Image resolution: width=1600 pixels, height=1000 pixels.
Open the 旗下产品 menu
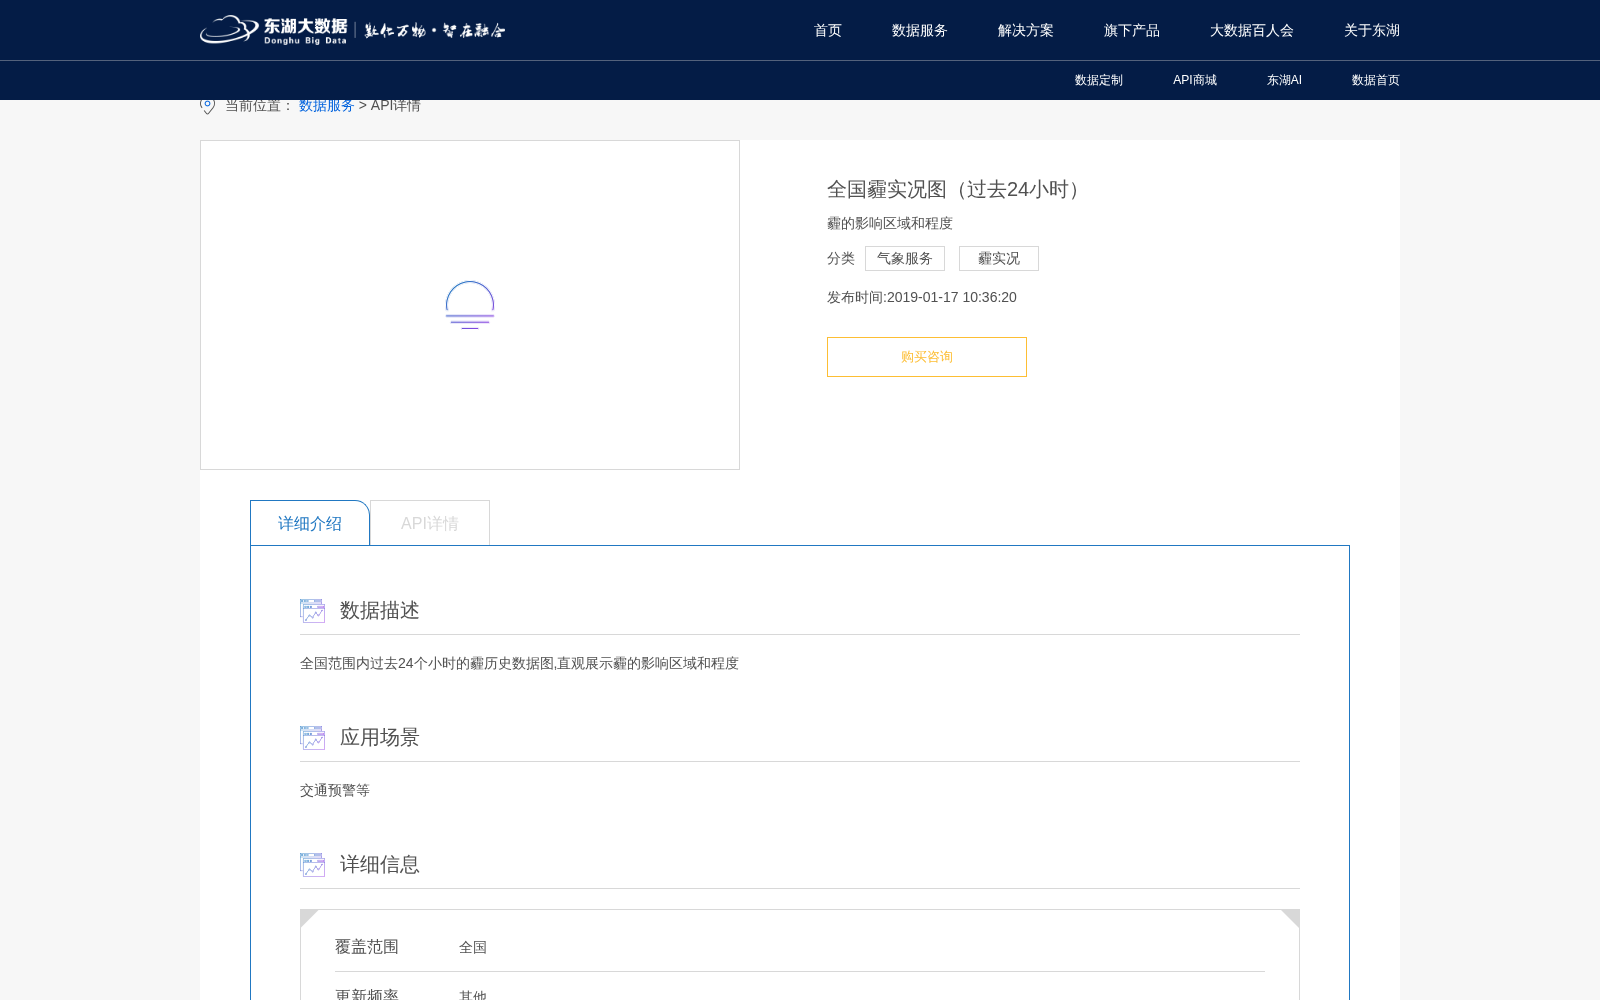pos(1132,30)
